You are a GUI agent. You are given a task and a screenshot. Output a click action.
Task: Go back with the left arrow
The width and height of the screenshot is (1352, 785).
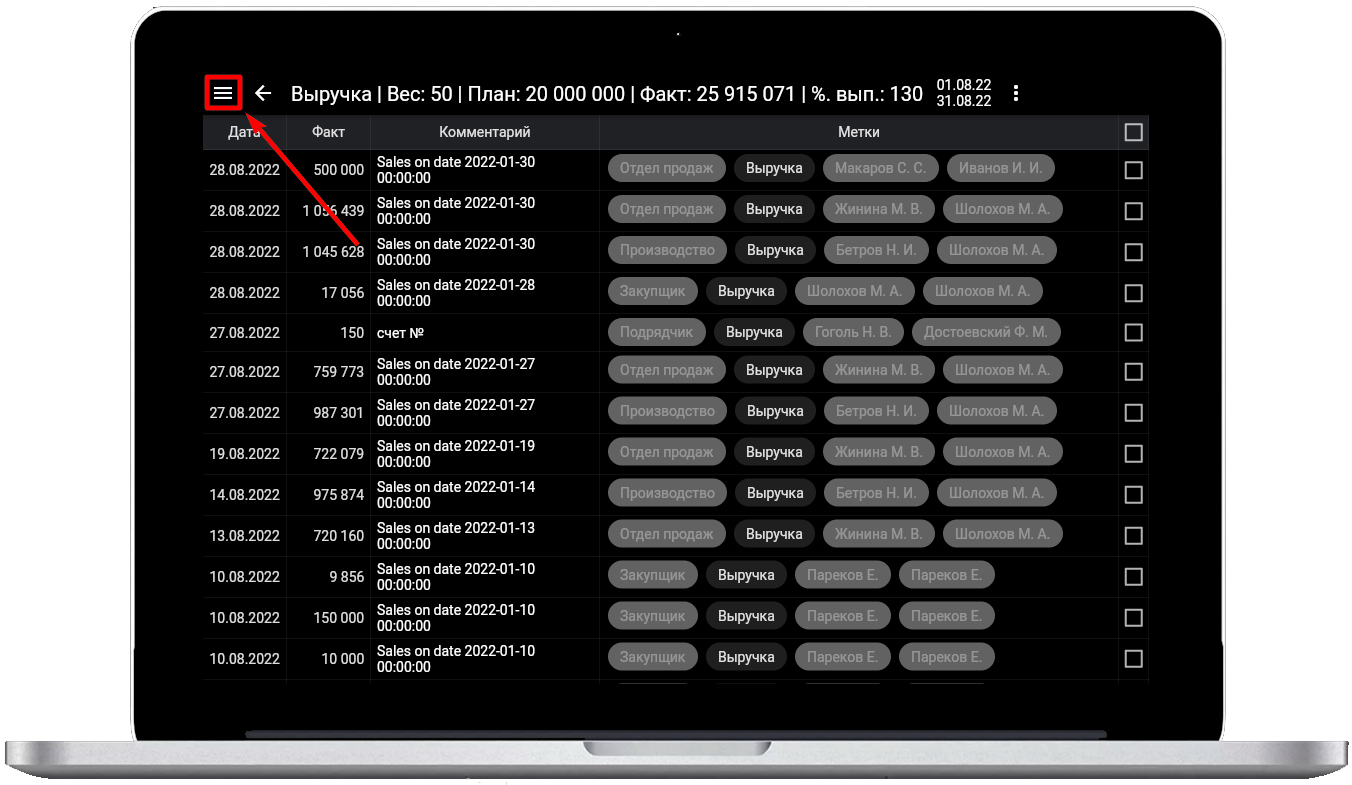263,93
